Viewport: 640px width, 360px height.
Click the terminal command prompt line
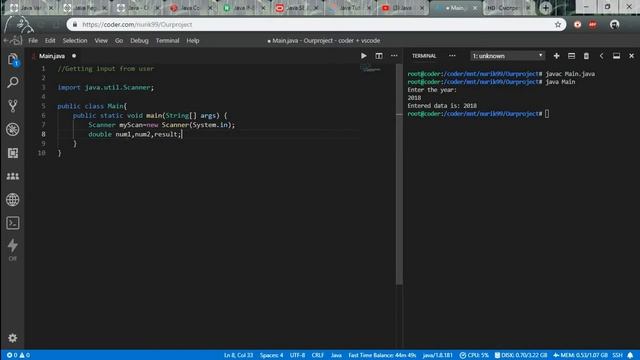[478, 114]
